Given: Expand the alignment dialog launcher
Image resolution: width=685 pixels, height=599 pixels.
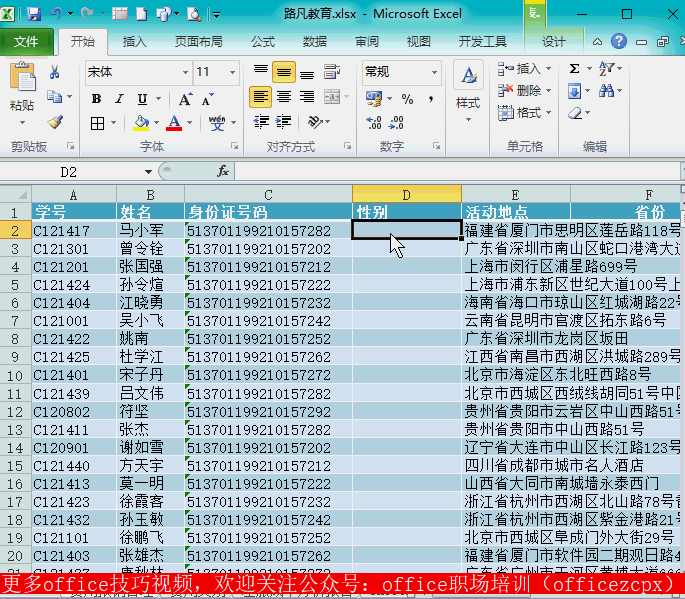Looking at the screenshot, I should pyautogui.click(x=348, y=146).
